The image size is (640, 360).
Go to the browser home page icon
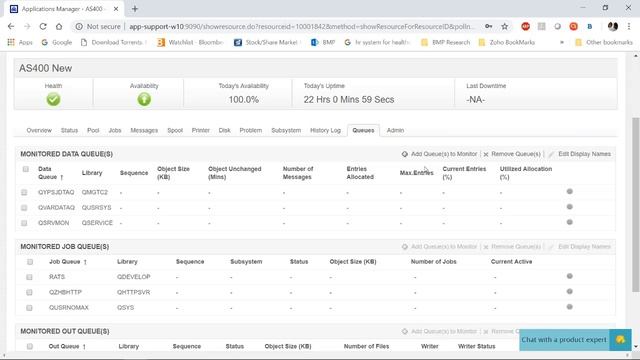pyautogui.click(x=59, y=27)
